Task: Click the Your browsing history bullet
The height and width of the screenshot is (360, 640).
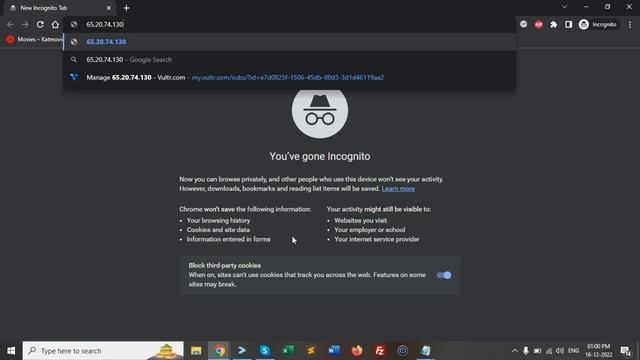Action: (218, 220)
